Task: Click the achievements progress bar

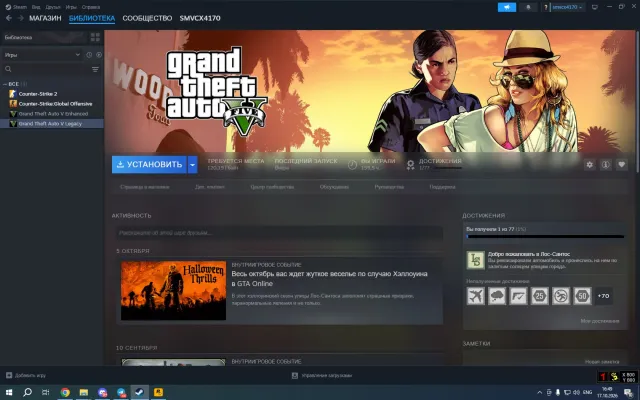Action: [545, 236]
